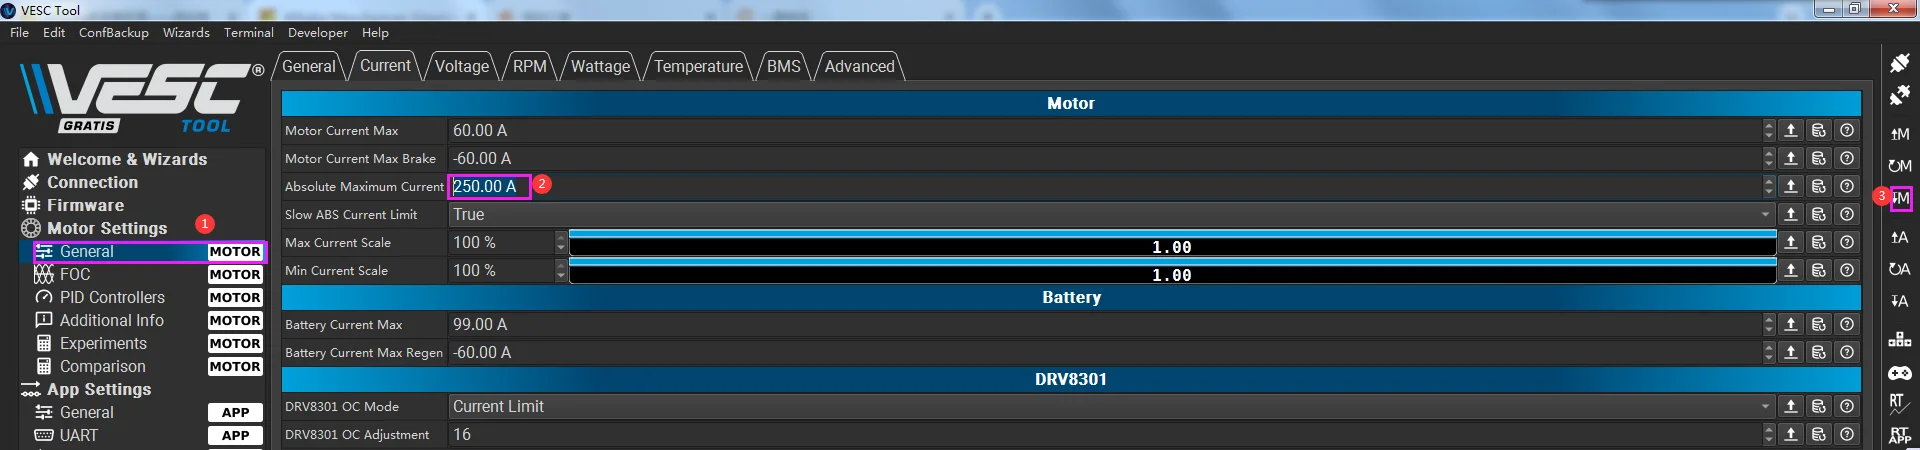Select PID Controllers motor page
1920x450 pixels.
pos(148,297)
